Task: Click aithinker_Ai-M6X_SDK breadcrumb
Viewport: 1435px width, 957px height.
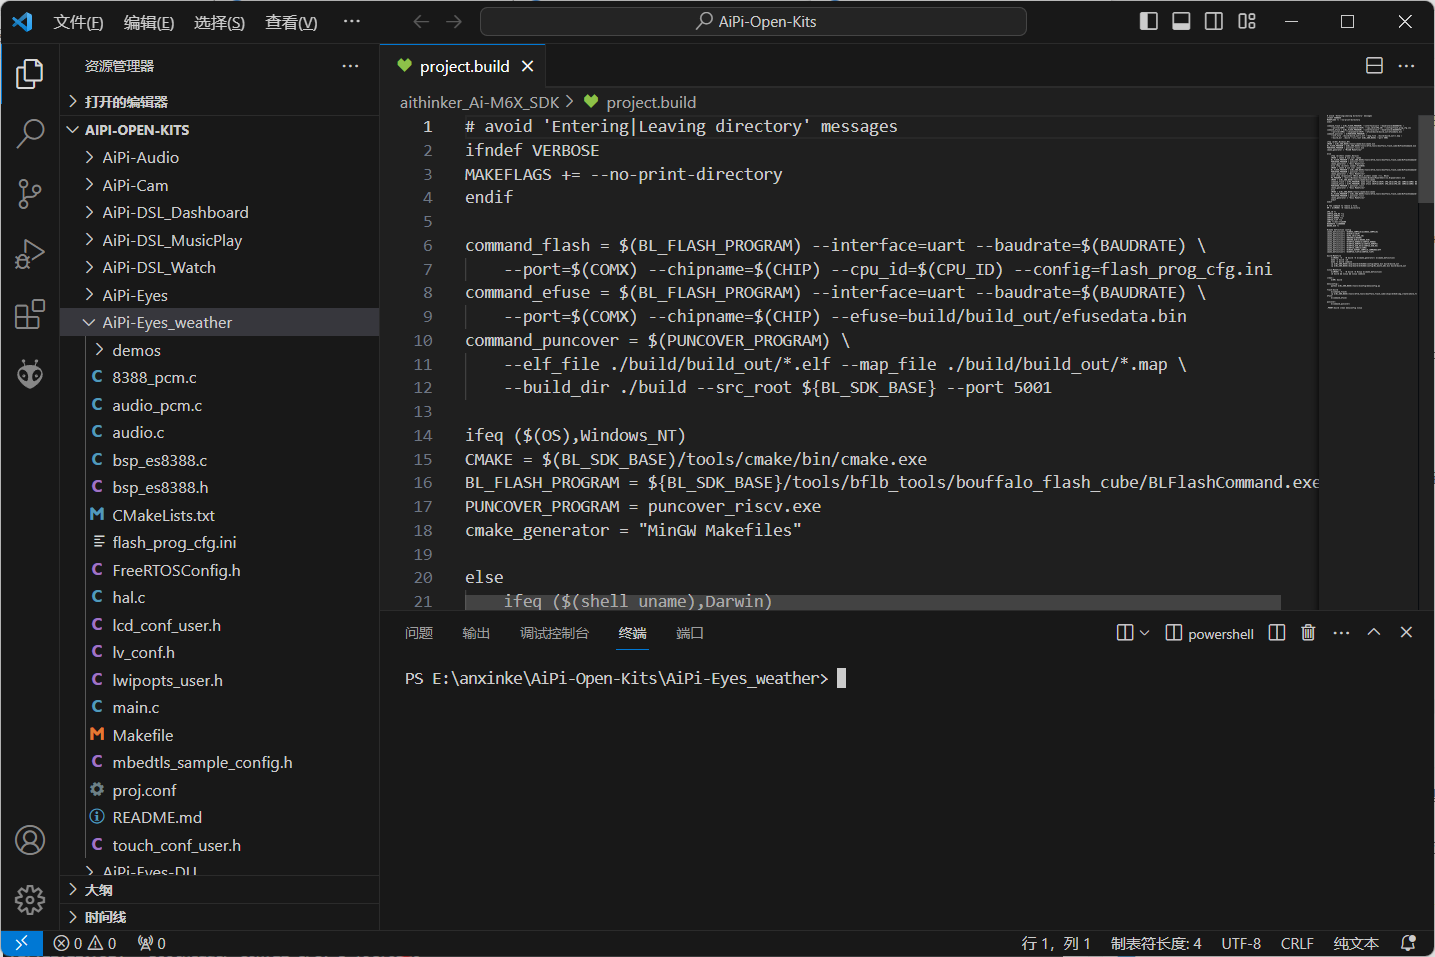Action: (x=480, y=102)
